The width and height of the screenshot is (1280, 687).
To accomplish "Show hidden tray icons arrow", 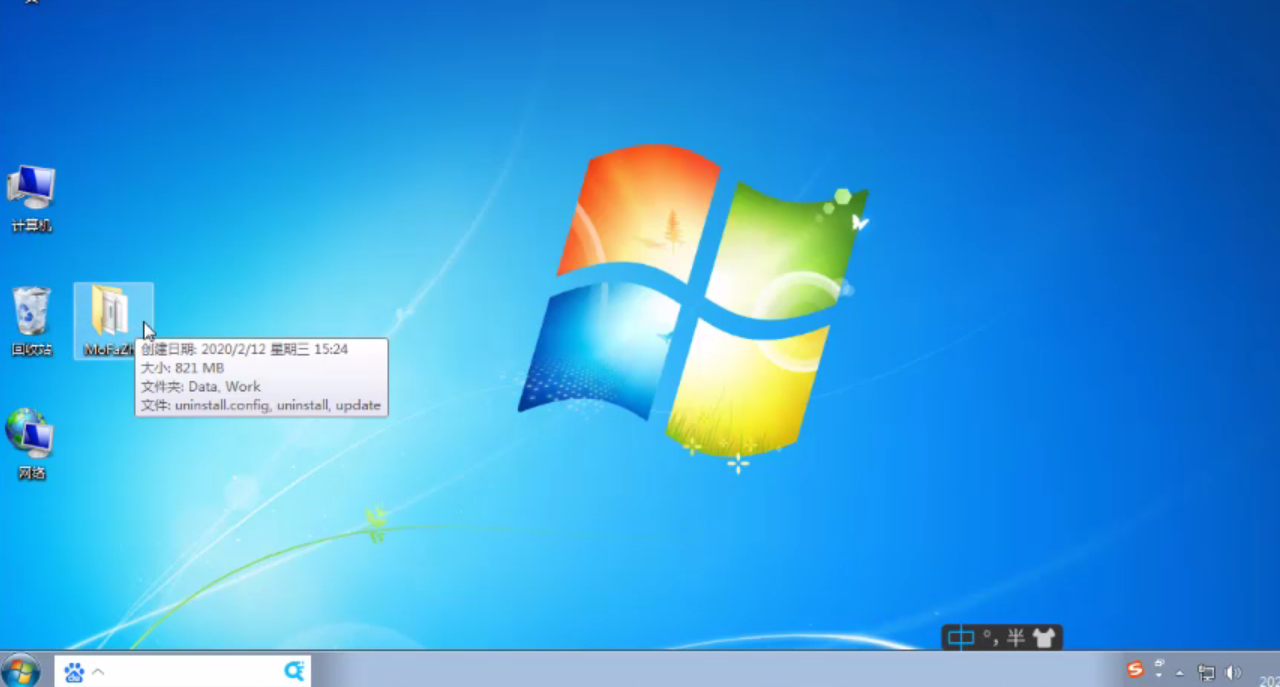I will [x=1180, y=673].
